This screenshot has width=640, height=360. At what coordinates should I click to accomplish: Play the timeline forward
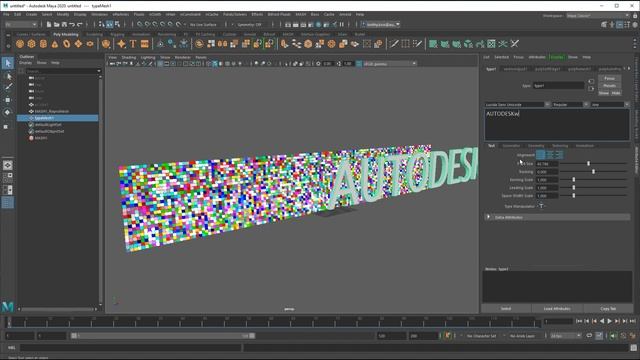(x=609, y=321)
